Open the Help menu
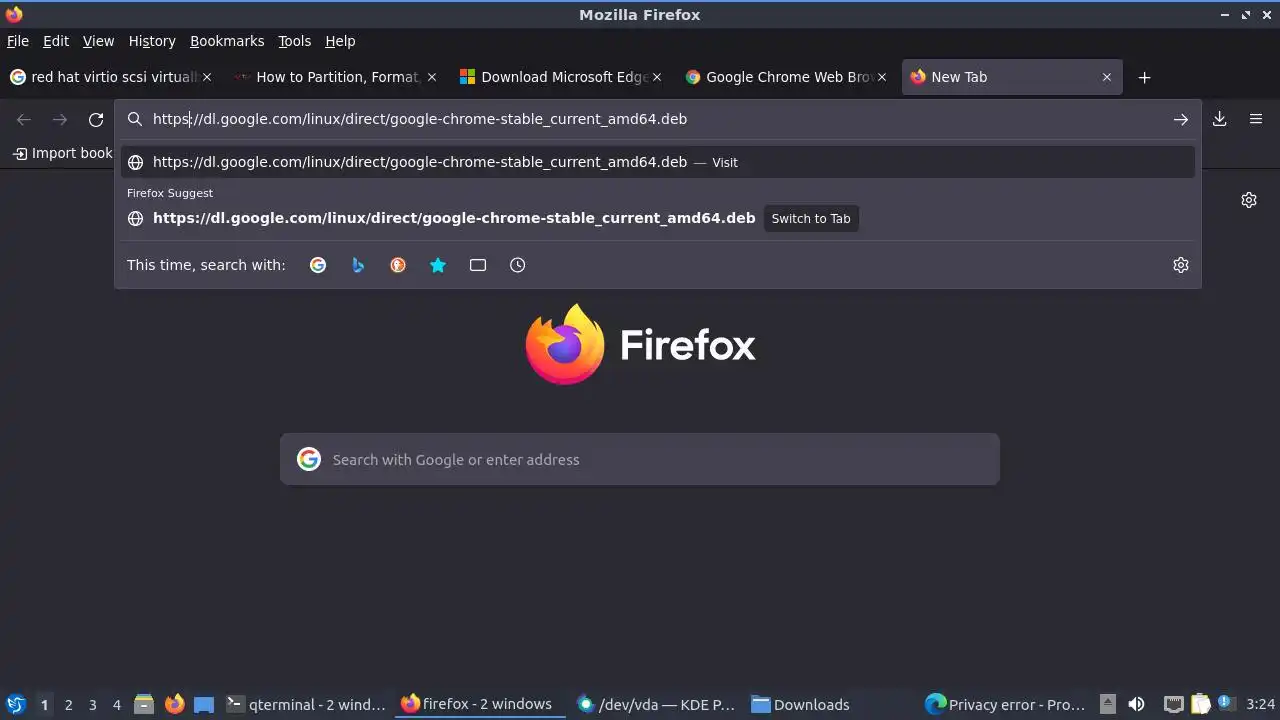The height and width of the screenshot is (720, 1280). point(340,41)
